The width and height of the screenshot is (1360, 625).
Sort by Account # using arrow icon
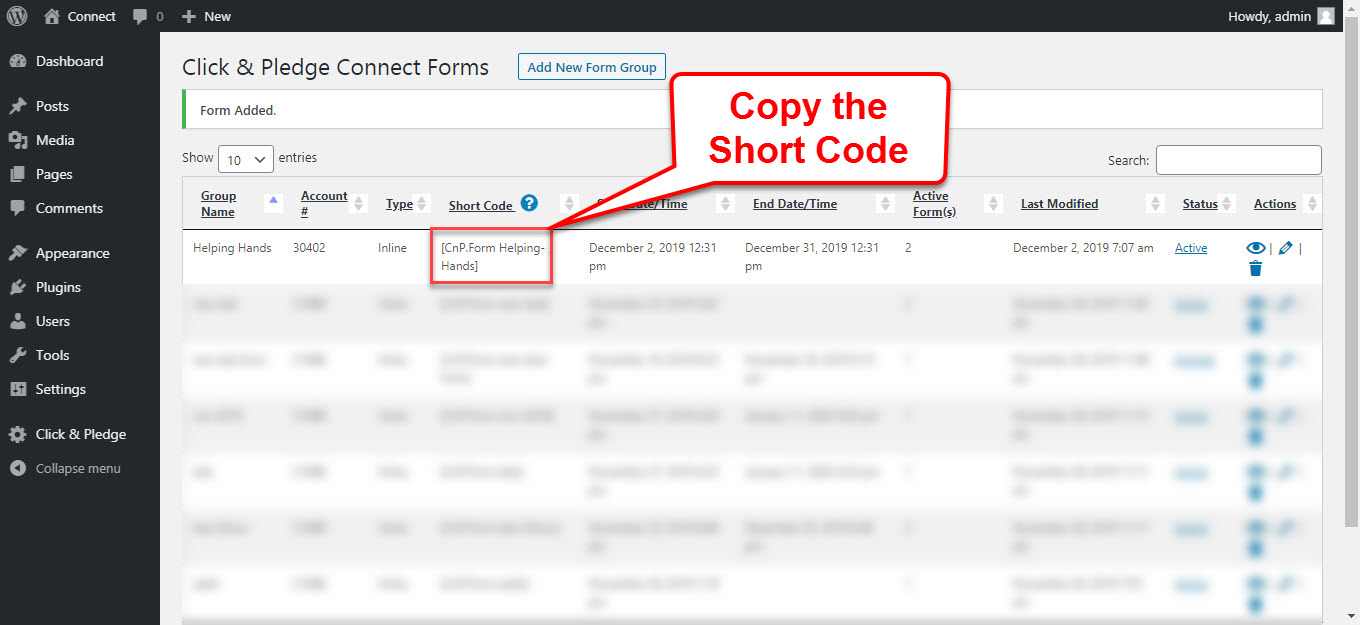(360, 203)
